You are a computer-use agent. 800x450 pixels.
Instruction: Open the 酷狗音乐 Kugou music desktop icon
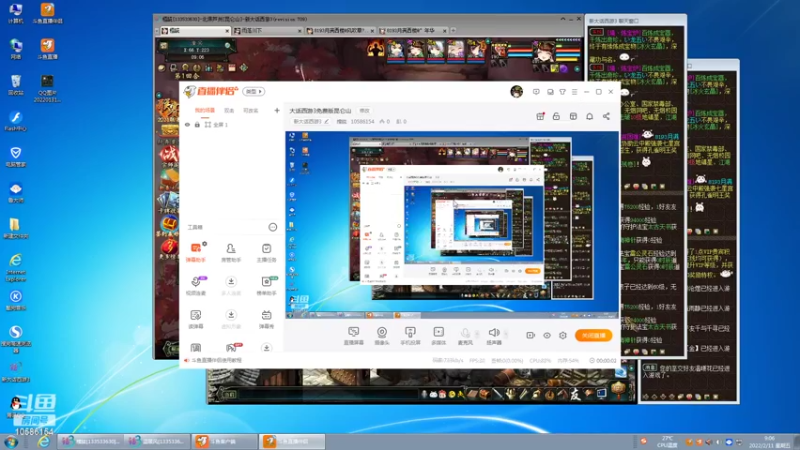pos(16,300)
